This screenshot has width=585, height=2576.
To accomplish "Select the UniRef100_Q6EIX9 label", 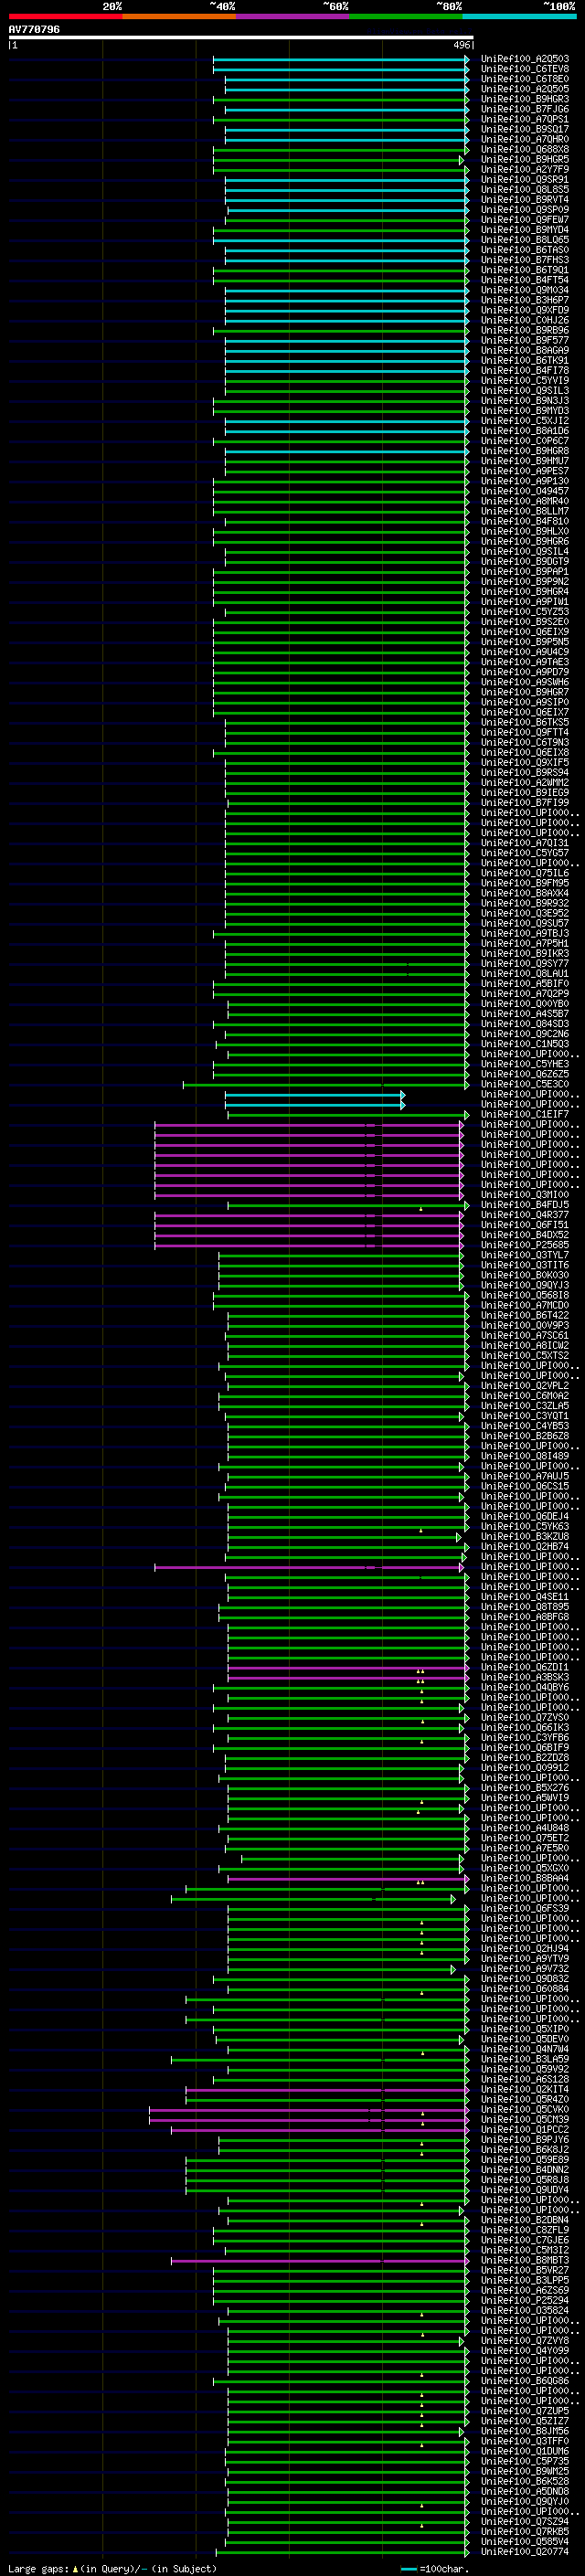I will point(525,632).
